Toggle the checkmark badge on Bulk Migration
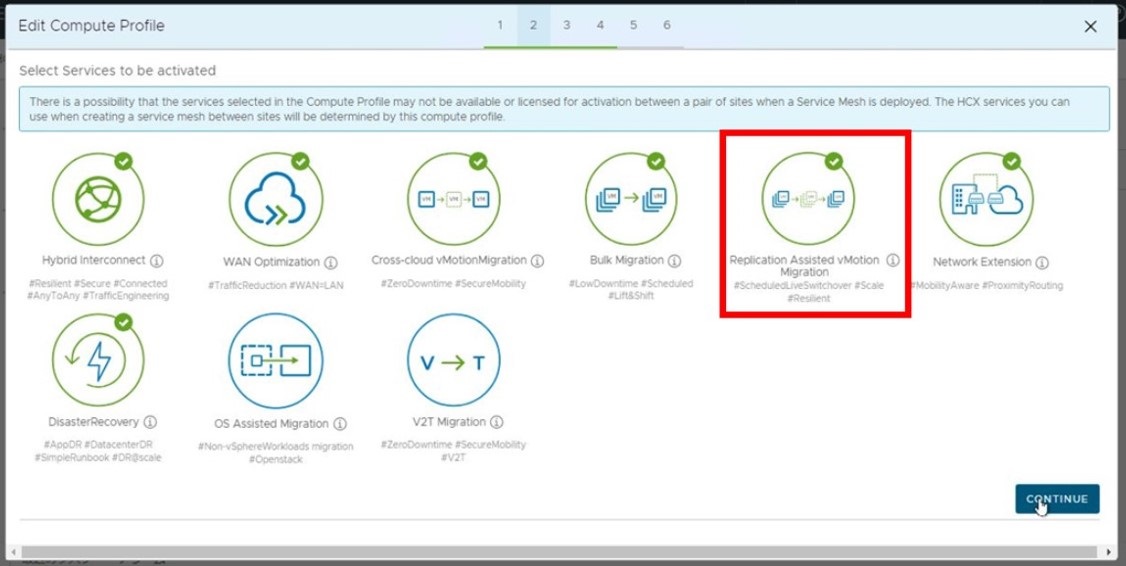 (x=656, y=161)
